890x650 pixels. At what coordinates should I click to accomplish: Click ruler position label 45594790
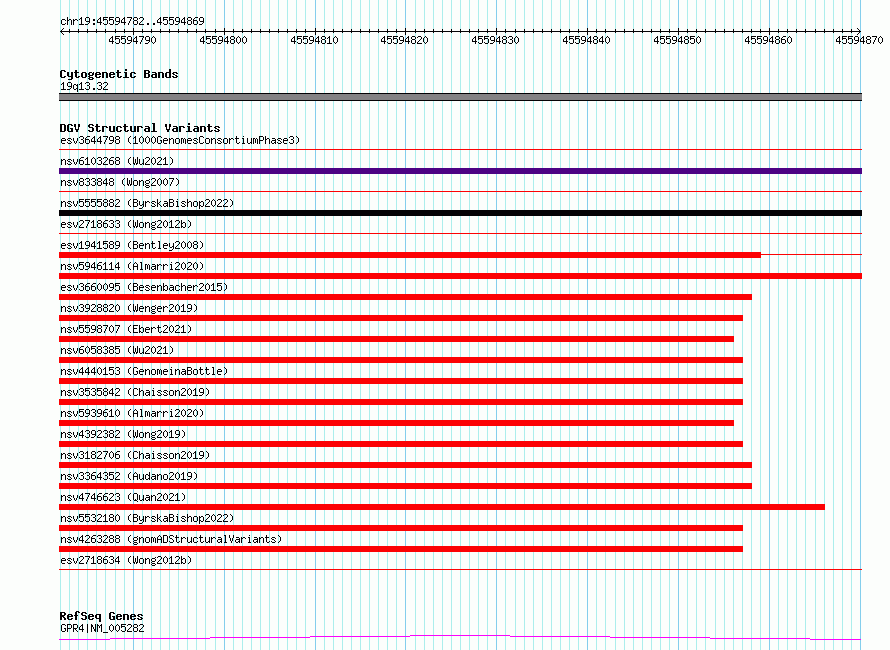(x=132, y=40)
